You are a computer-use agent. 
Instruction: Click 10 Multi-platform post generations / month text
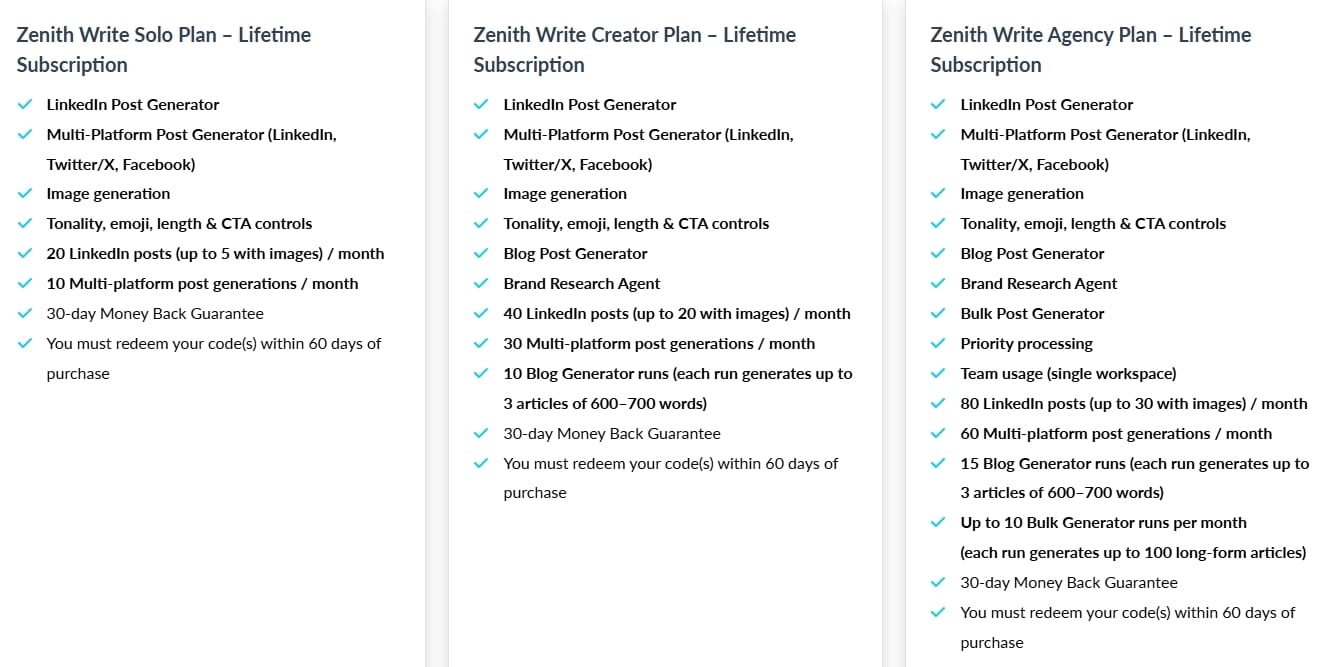tap(202, 284)
